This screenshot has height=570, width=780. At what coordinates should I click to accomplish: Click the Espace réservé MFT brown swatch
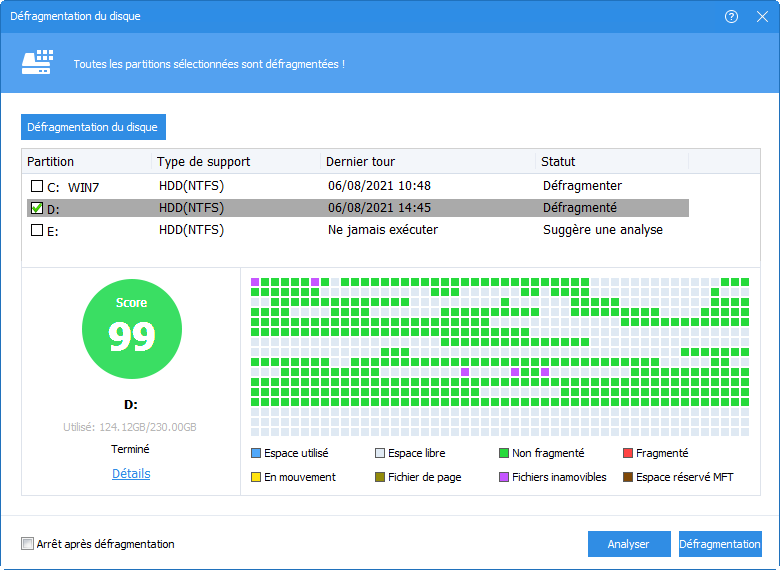[628, 477]
